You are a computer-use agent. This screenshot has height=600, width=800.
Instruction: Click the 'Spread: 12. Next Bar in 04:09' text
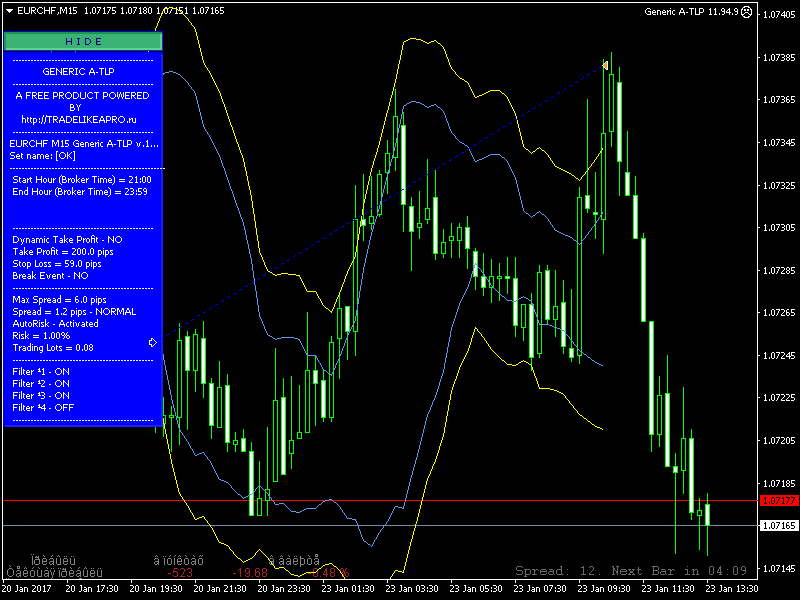[631, 570]
